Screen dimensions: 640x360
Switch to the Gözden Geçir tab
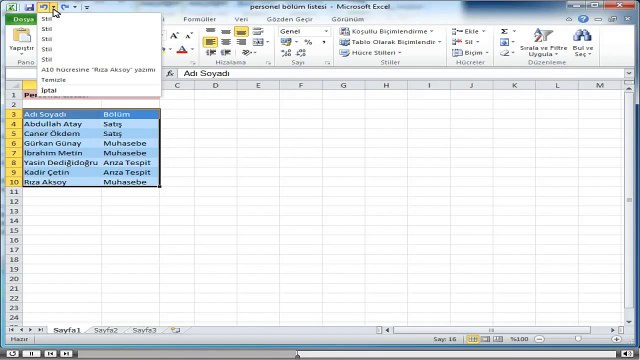click(289, 19)
